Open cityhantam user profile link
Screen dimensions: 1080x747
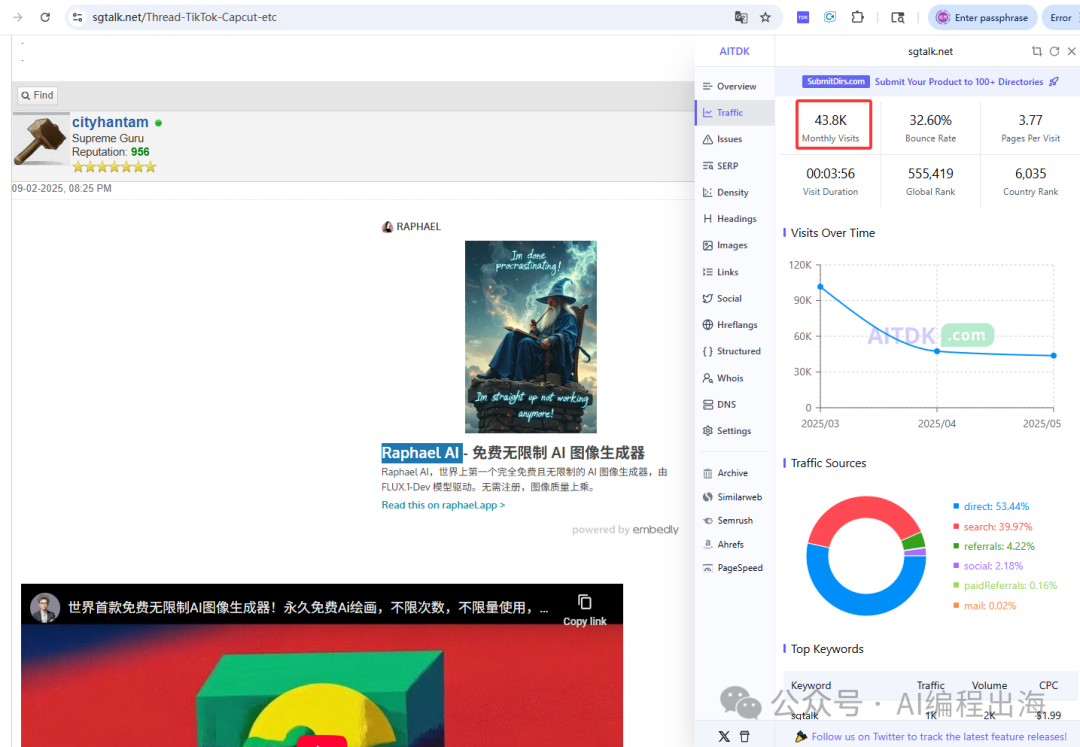tap(110, 122)
